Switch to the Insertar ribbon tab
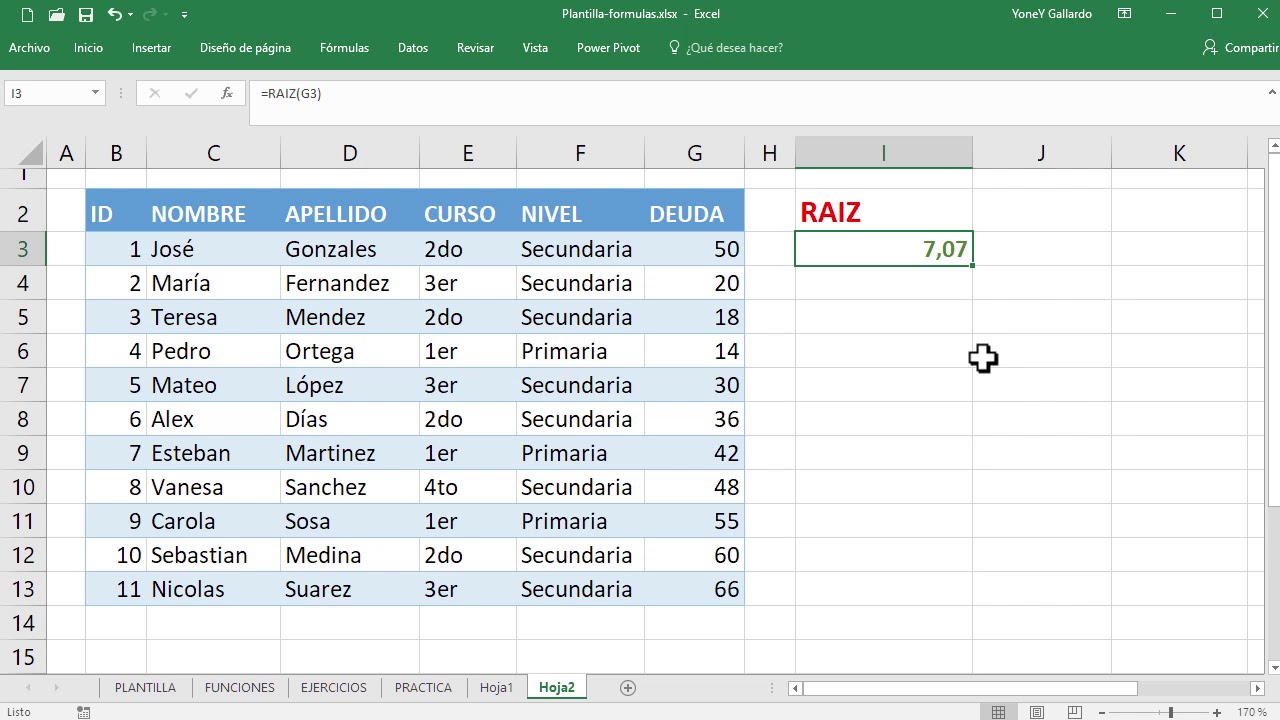1280x720 pixels. click(151, 48)
